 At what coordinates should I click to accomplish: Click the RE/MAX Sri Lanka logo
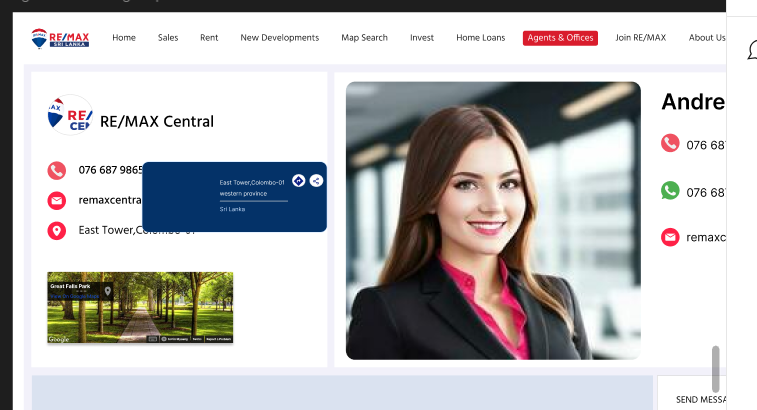tap(60, 38)
